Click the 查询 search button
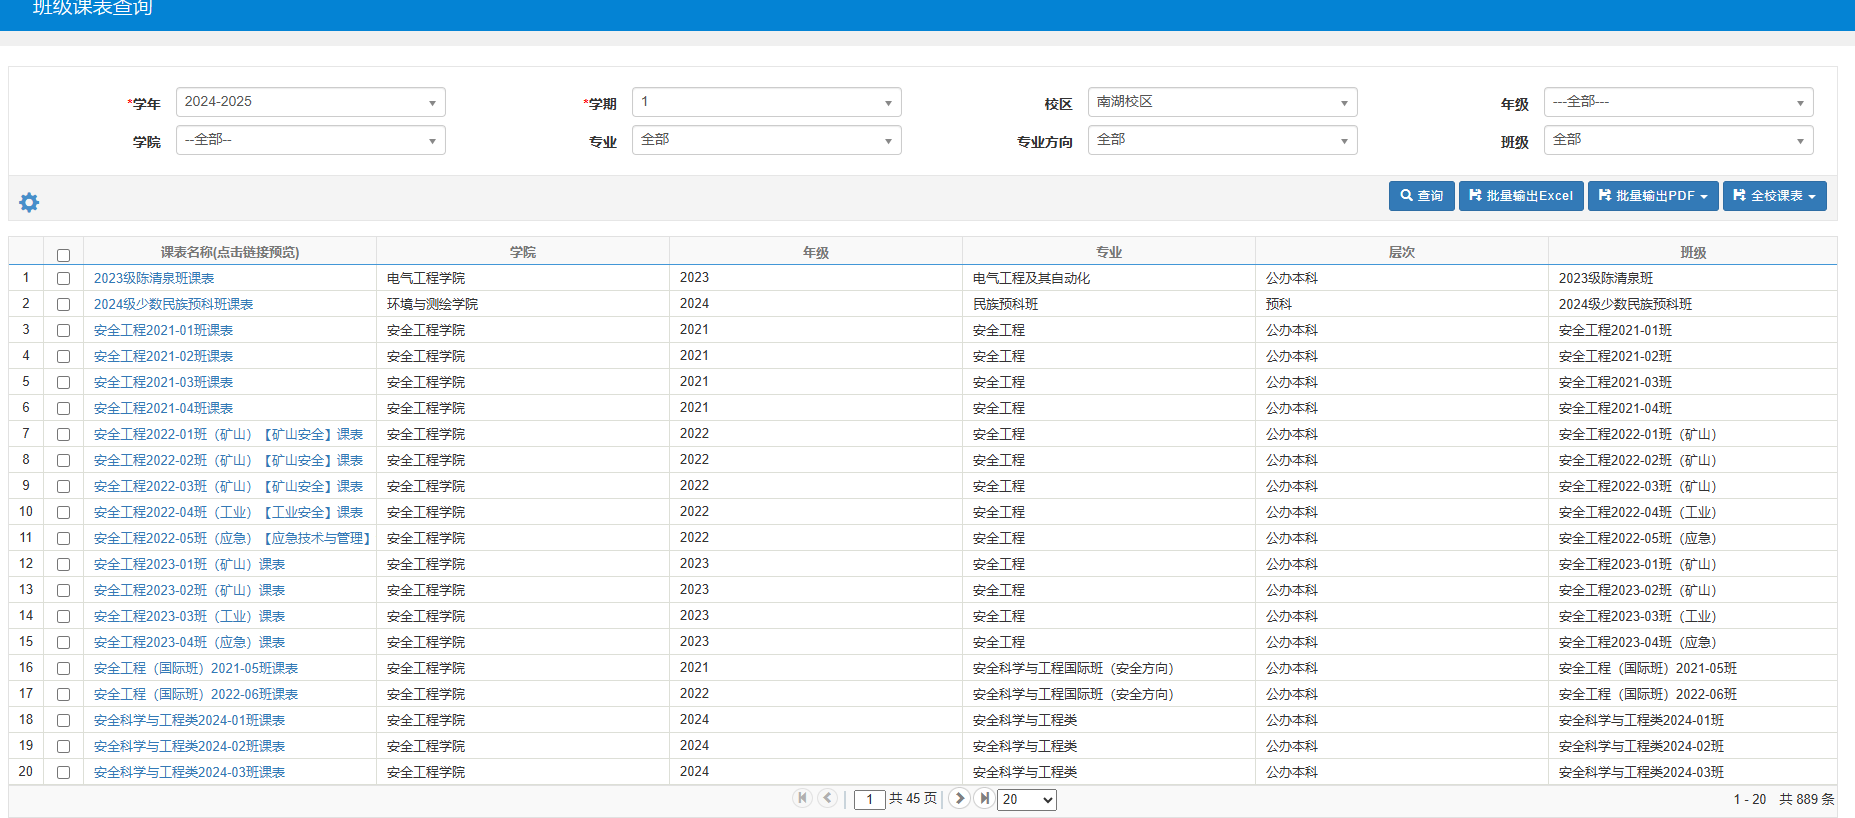This screenshot has width=1855, height=818. click(1421, 196)
